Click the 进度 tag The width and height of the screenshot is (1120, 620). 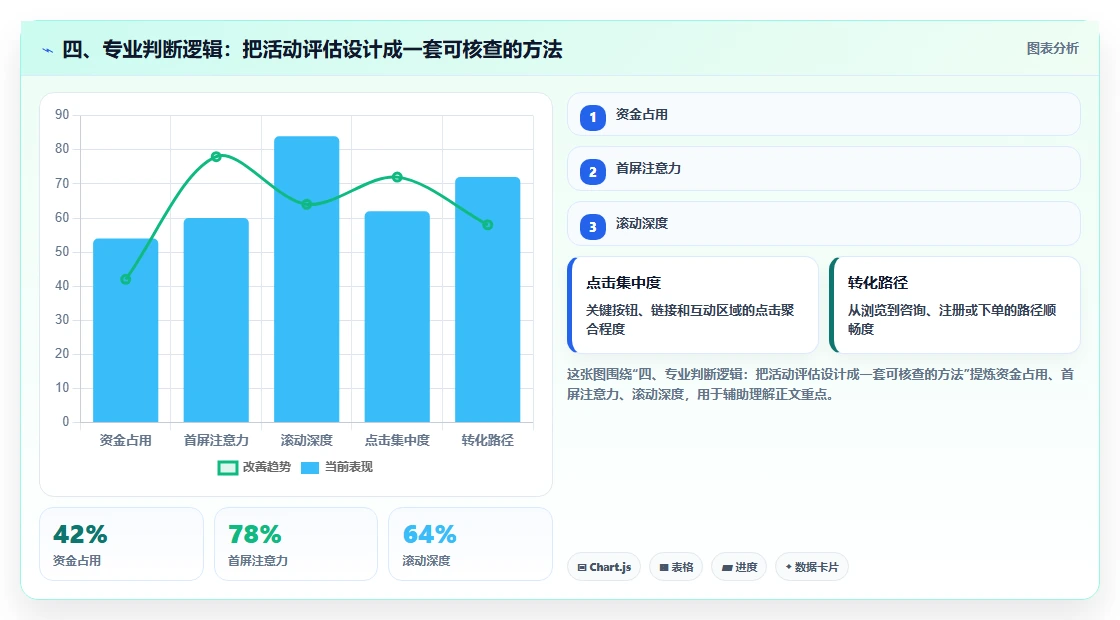[x=739, y=567]
